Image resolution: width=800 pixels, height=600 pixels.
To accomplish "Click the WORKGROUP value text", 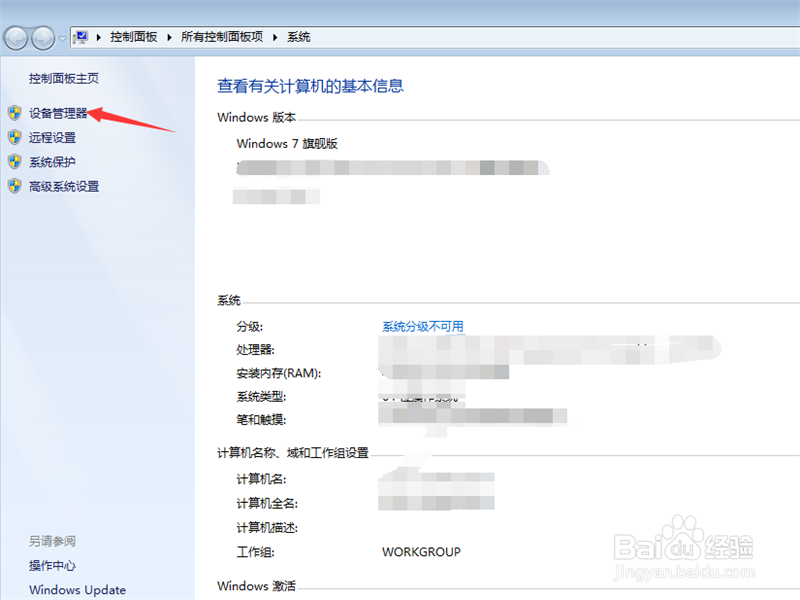I will (421, 552).
